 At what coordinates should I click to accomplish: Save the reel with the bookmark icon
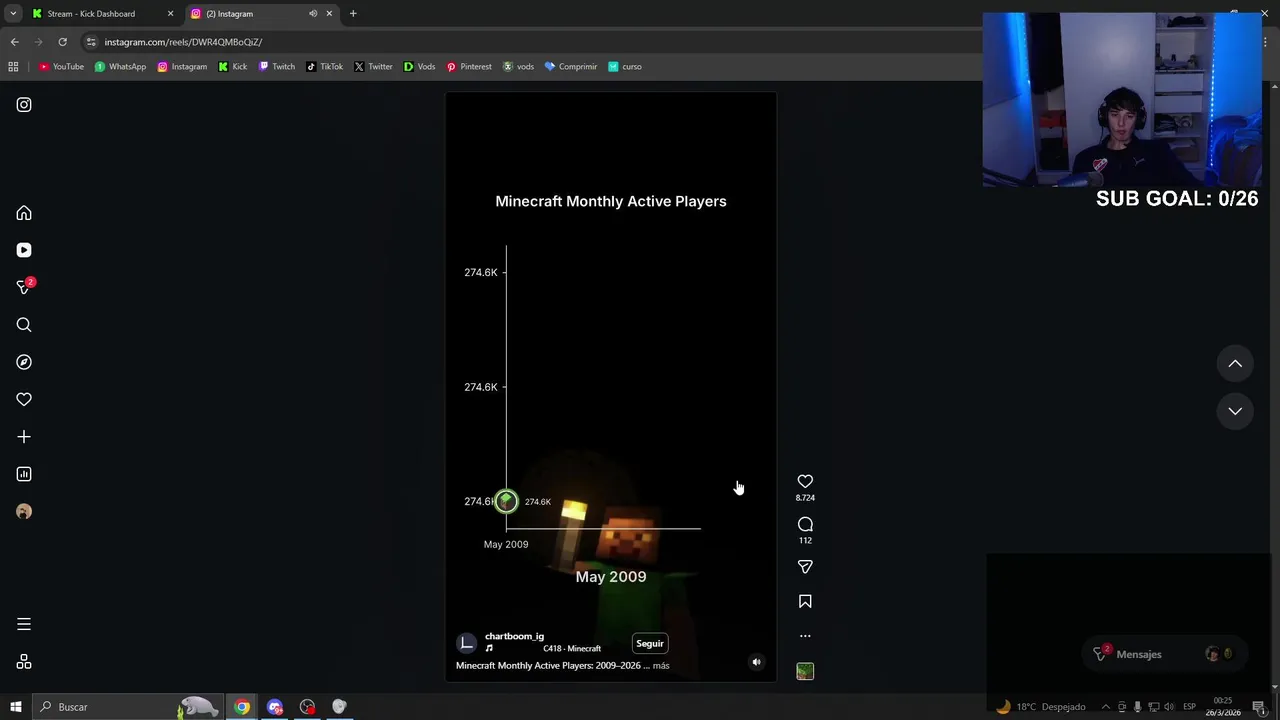[805, 601]
